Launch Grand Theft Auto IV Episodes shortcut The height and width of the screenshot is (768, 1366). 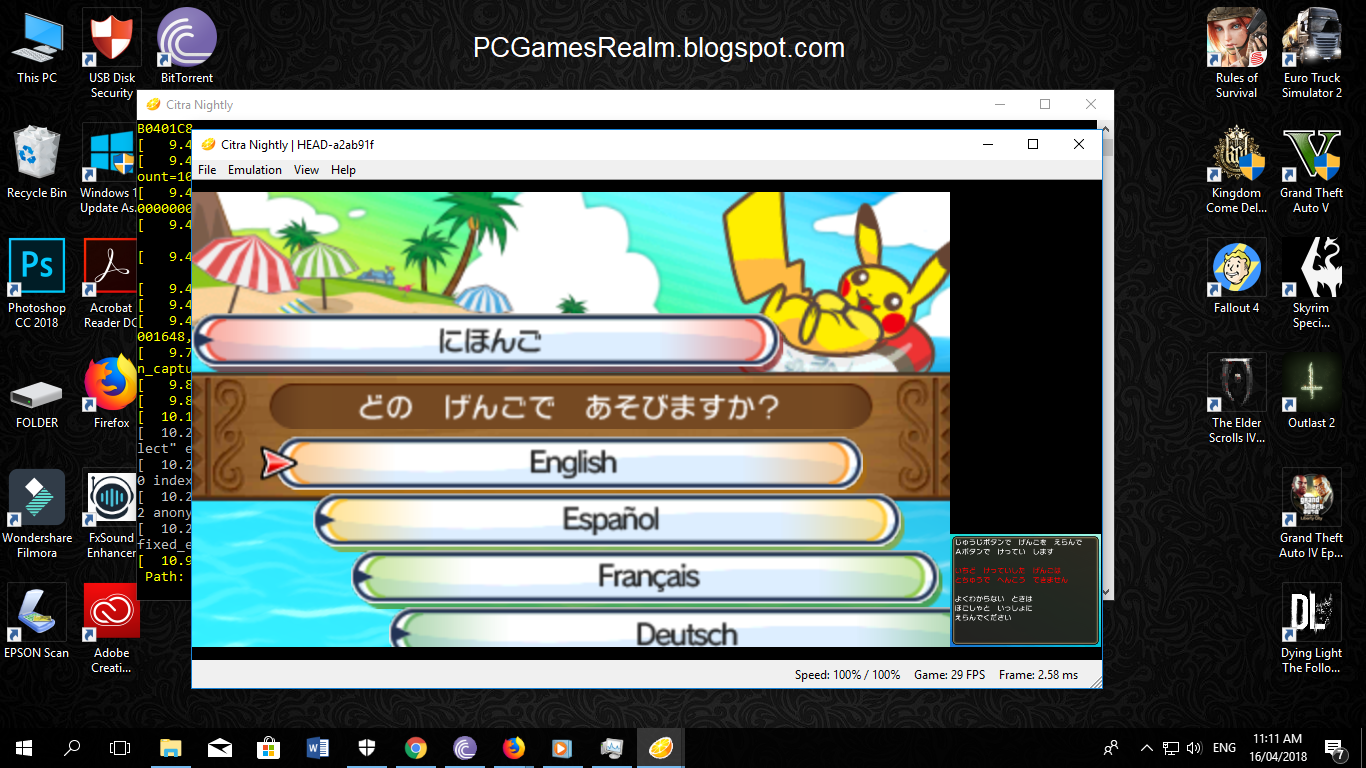click(1312, 514)
